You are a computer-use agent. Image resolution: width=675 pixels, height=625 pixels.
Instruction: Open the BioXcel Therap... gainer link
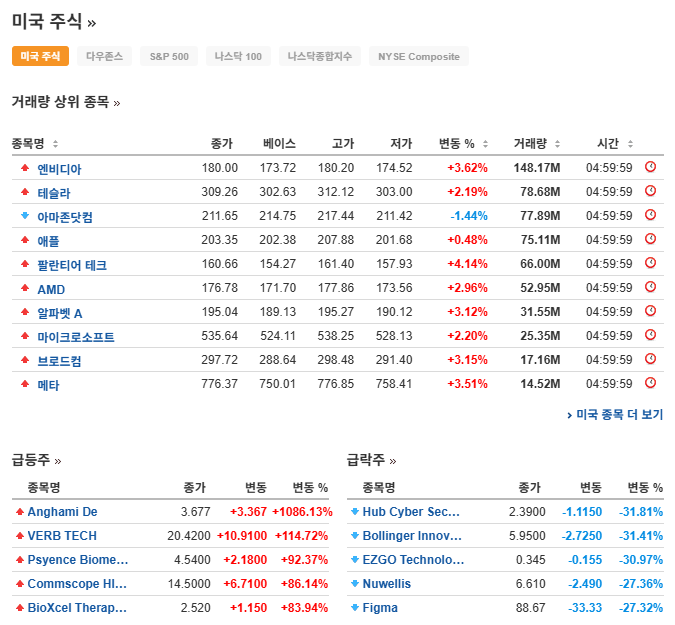point(77,608)
